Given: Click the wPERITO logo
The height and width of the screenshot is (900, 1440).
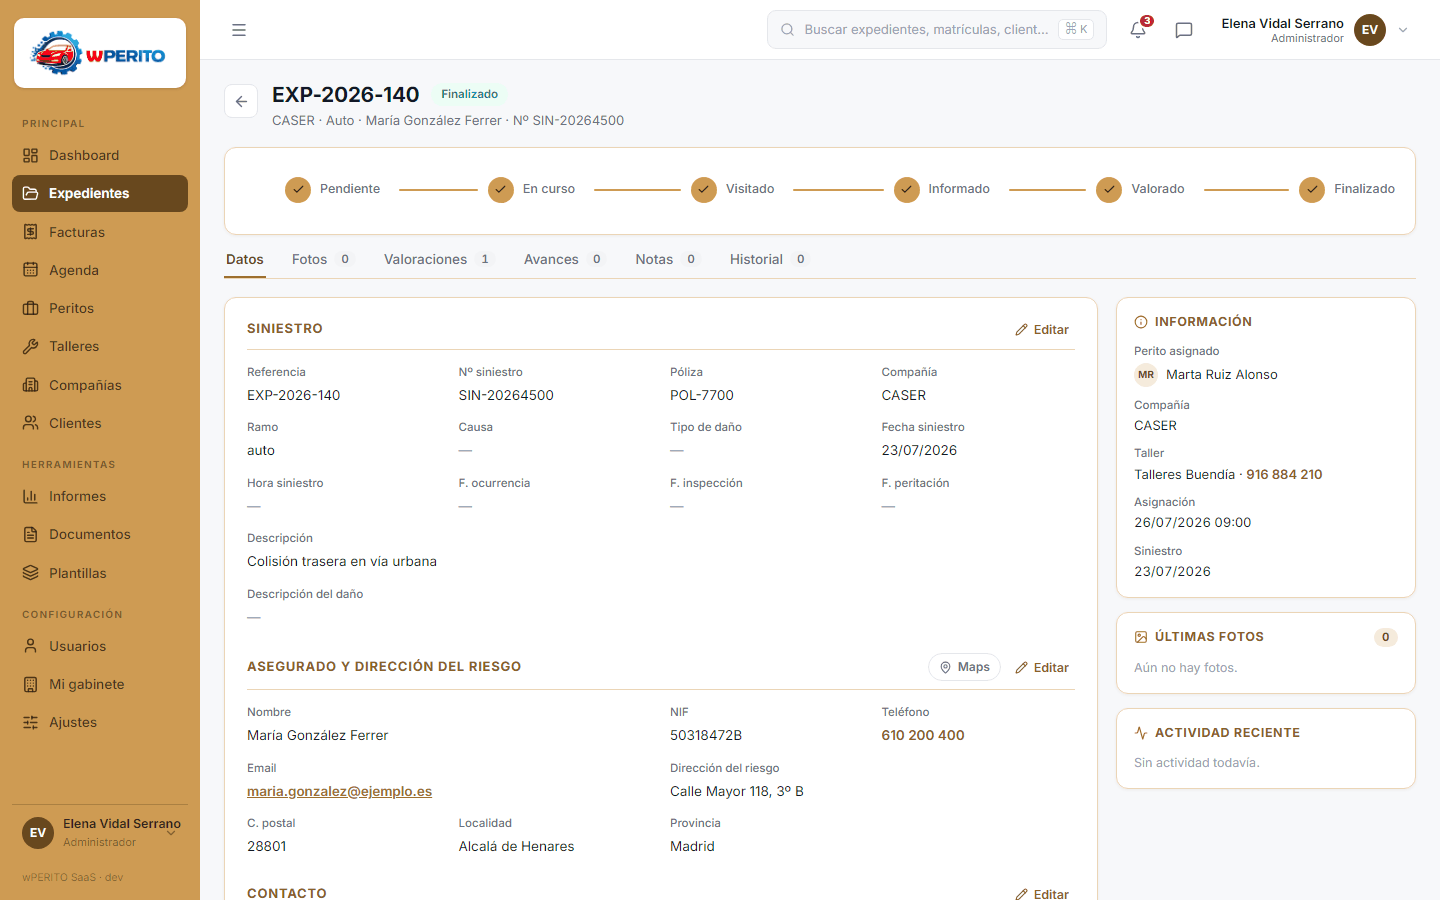Looking at the screenshot, I should [x=100, y=54].
